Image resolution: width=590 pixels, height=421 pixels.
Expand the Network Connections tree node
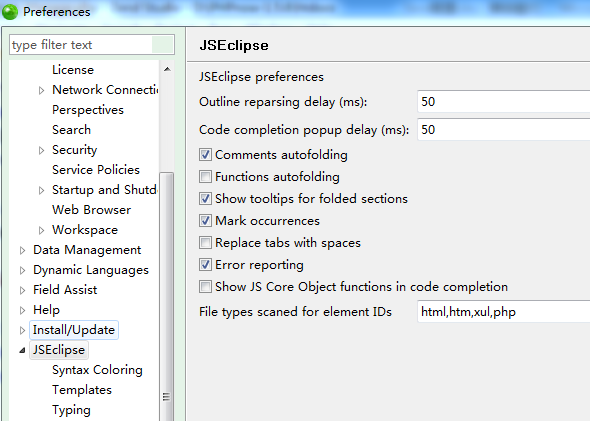pos(41,90)
